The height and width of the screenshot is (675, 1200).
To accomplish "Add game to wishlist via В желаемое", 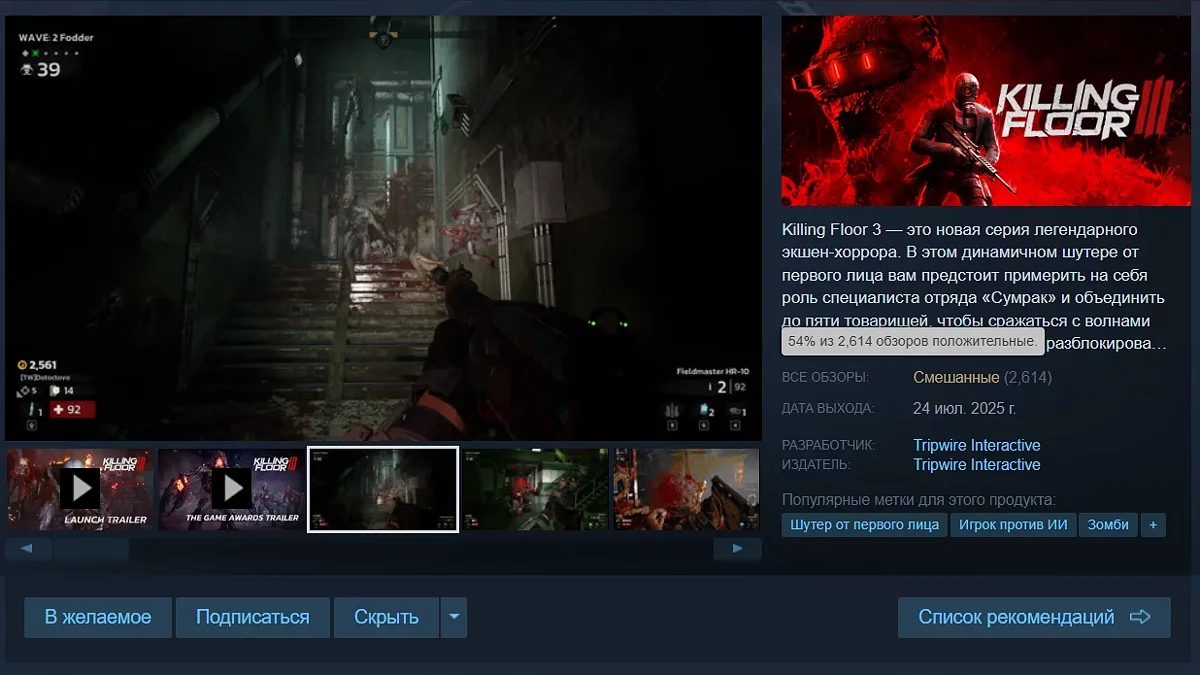I will pyautogui.click(x=98, y=617).
